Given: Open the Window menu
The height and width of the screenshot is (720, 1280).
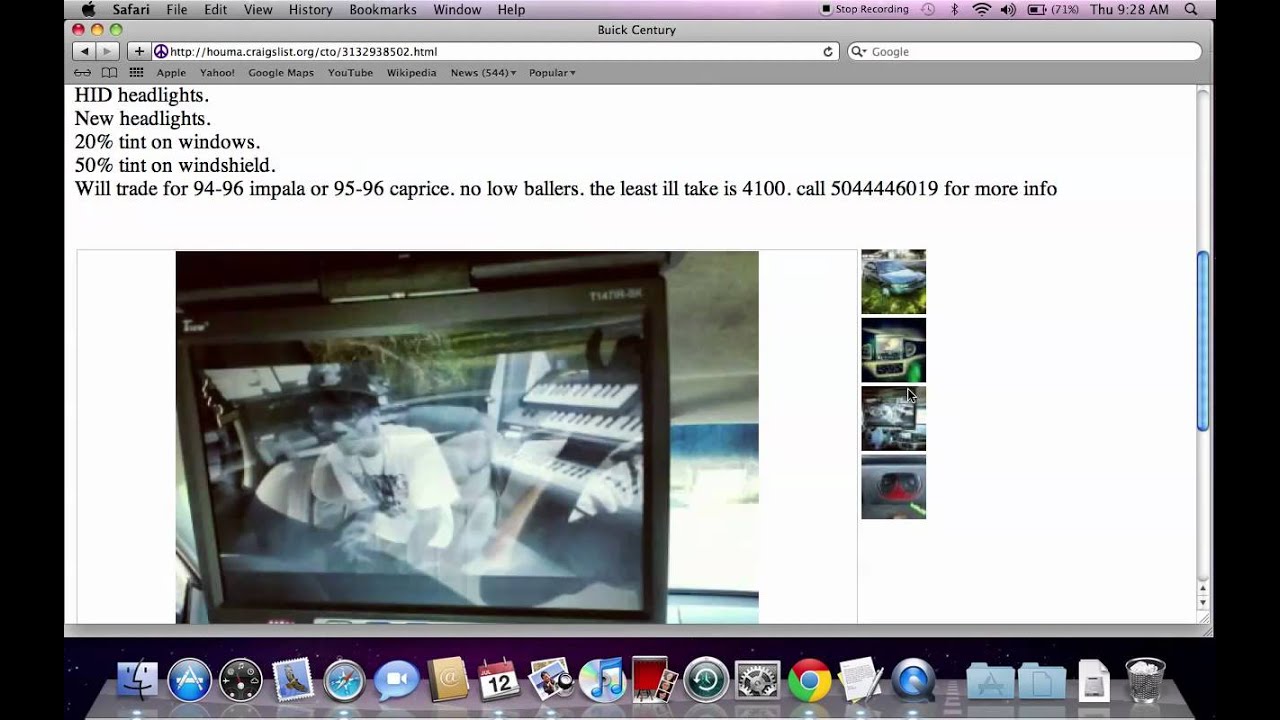Looking at the screenshot, I should [457, 10].
